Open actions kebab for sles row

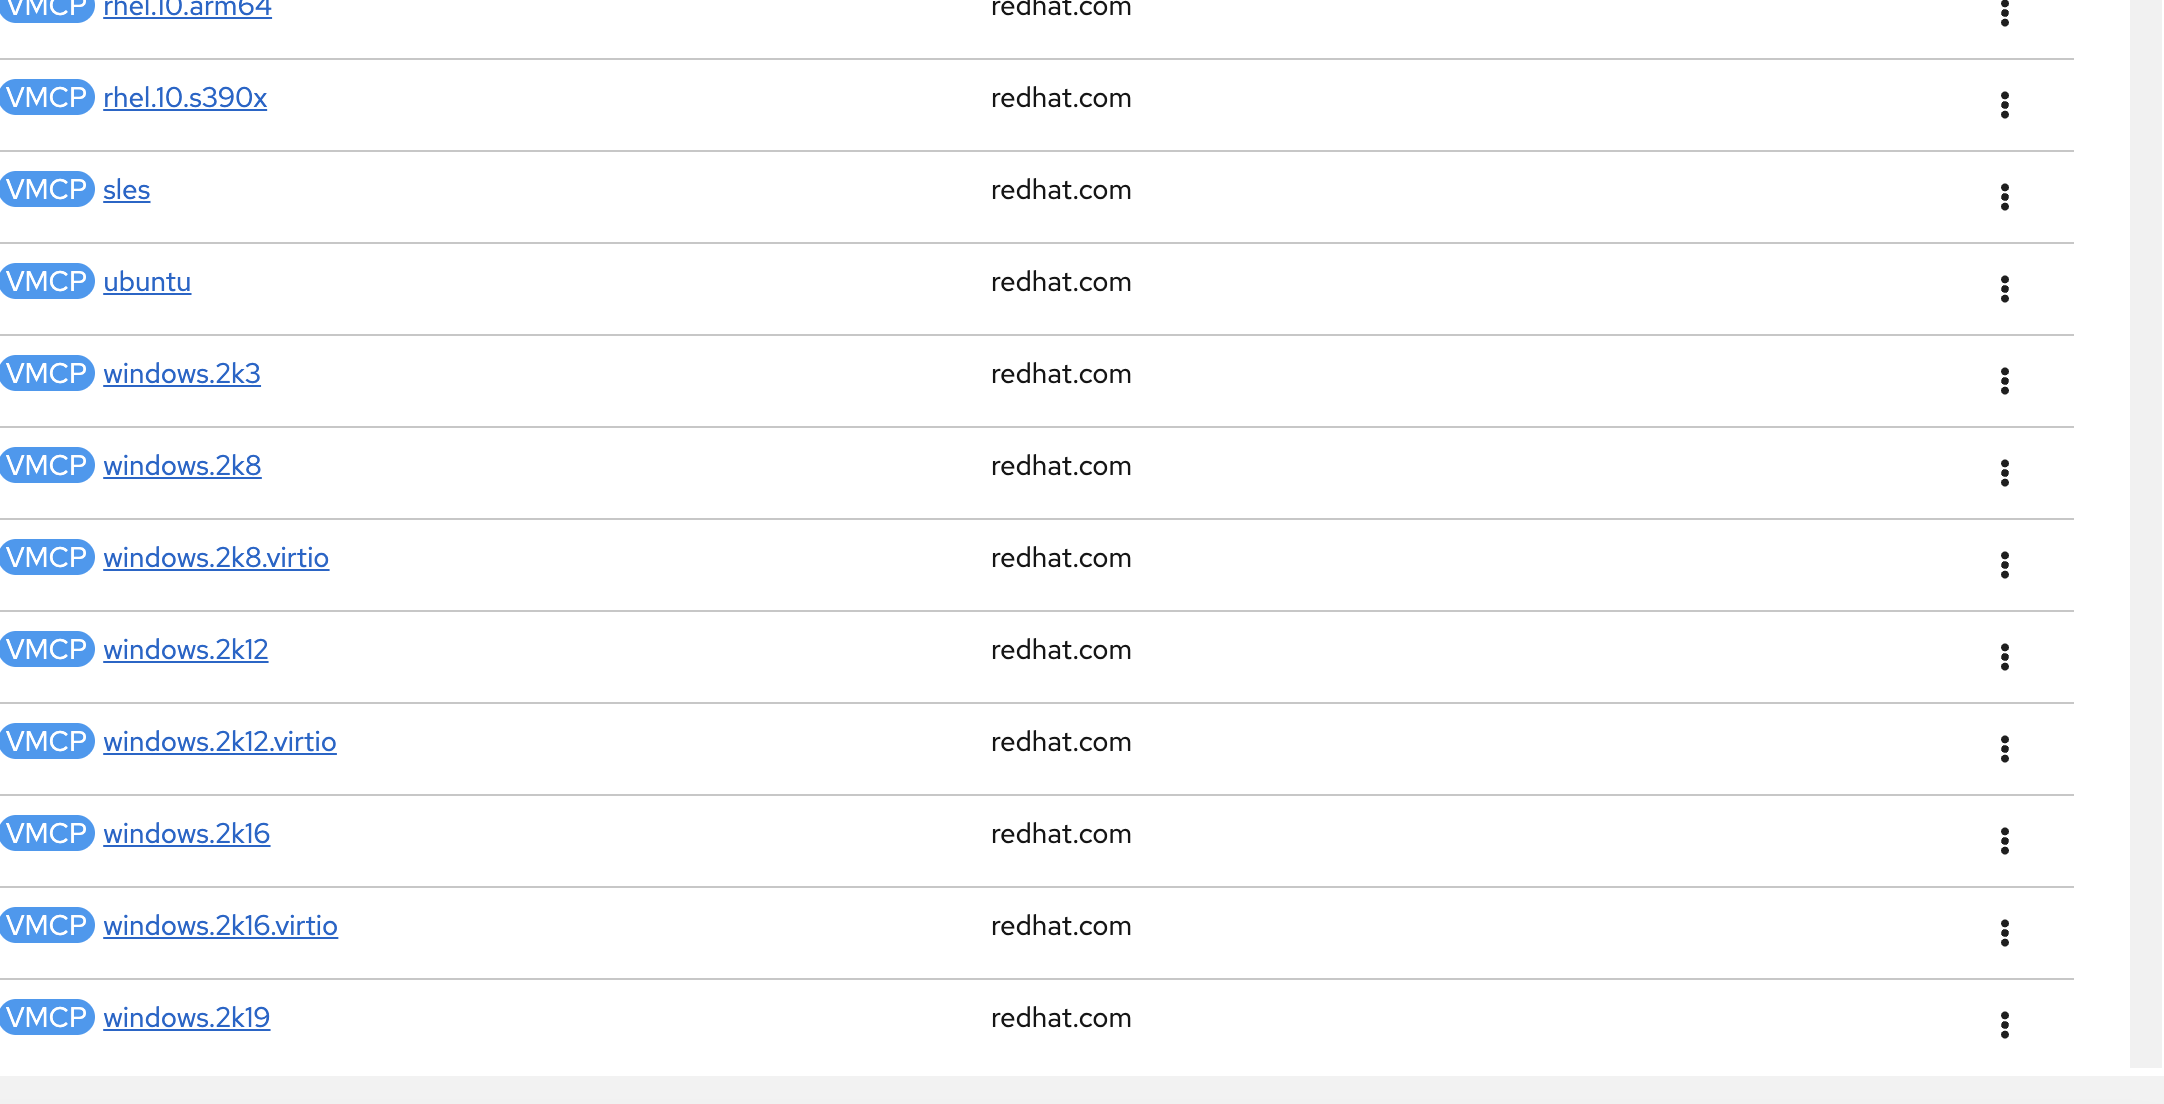pos(2004,197)
